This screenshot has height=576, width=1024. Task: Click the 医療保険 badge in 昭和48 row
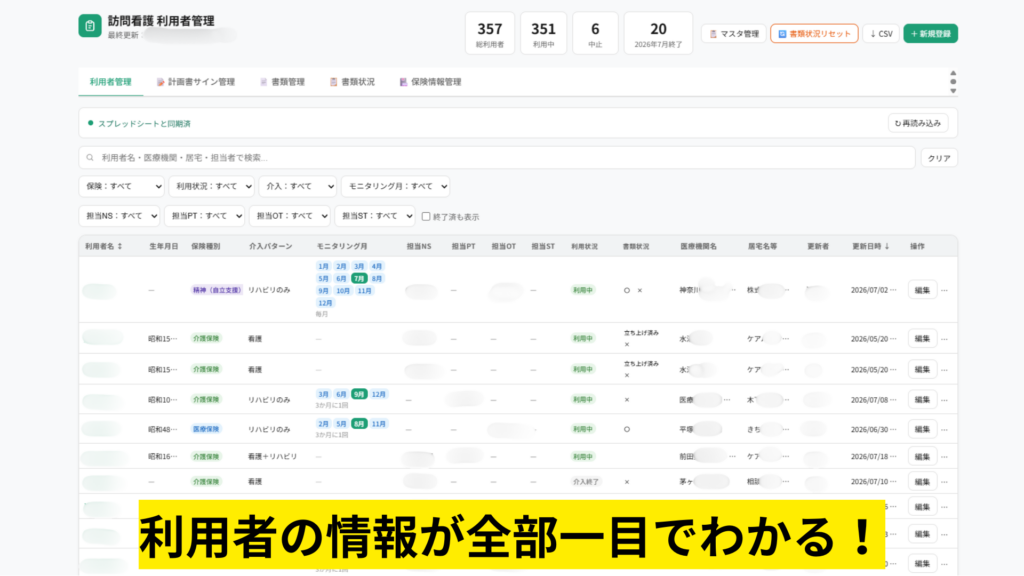206,429
